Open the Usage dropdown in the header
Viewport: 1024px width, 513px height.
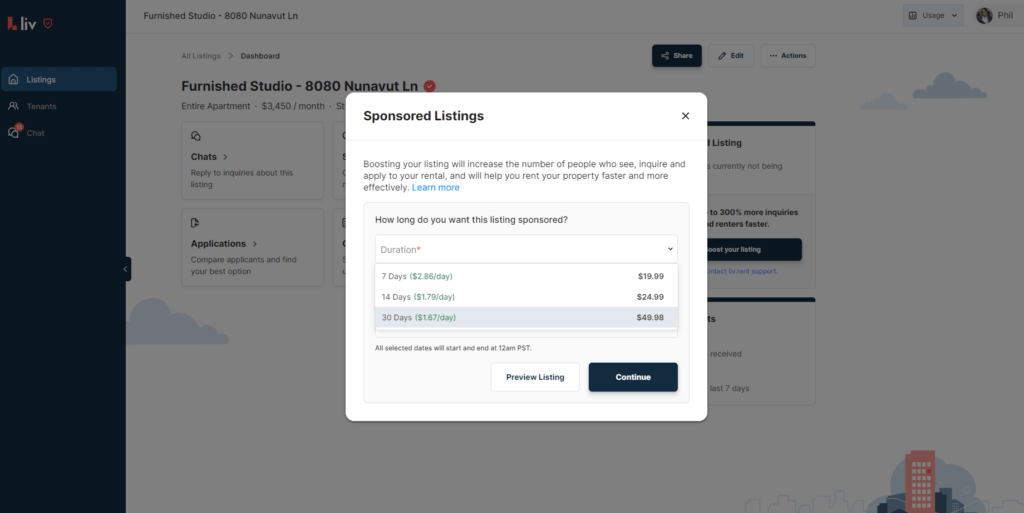click(933, 16)
